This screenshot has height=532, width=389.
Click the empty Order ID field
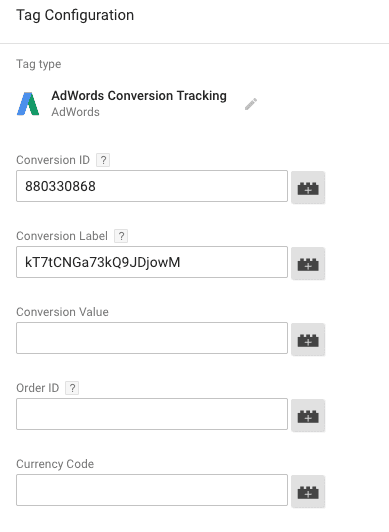[152, 414]
